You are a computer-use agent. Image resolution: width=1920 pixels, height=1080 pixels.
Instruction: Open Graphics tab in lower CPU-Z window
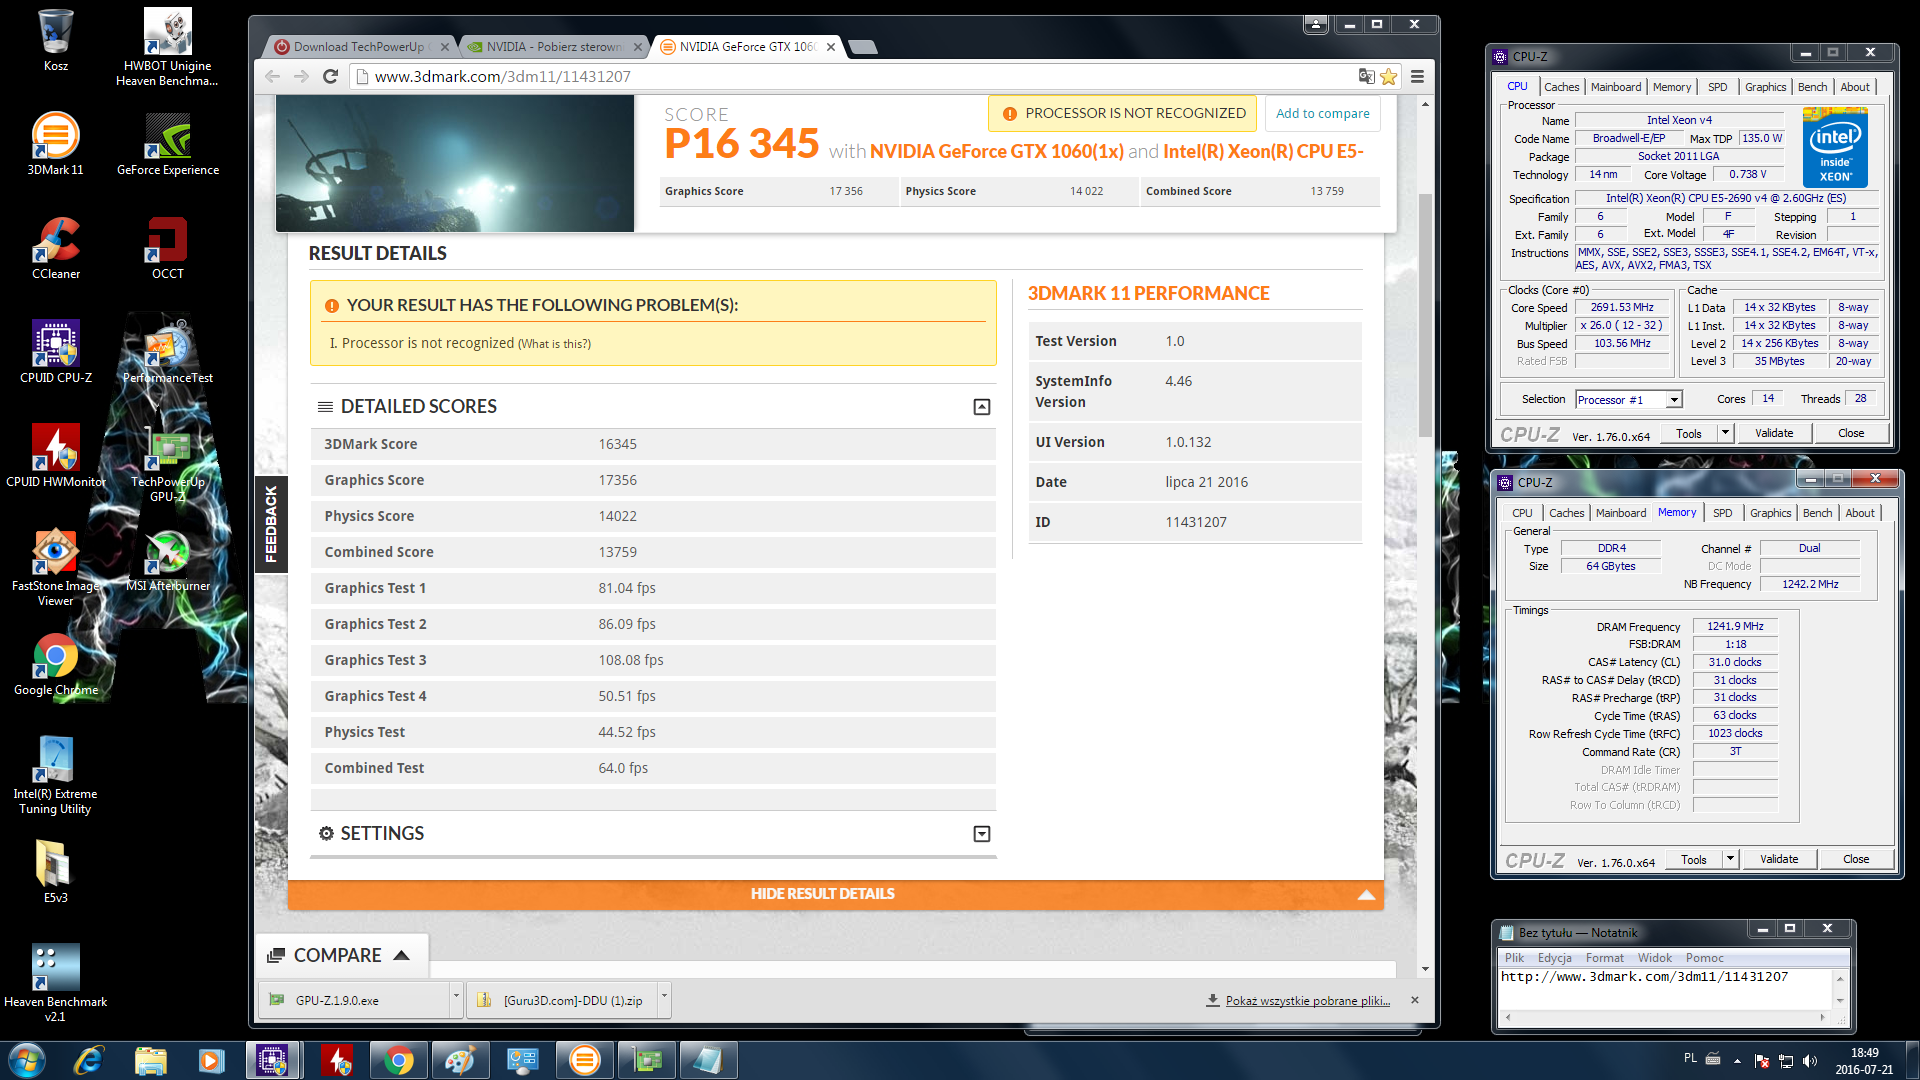1770,513
